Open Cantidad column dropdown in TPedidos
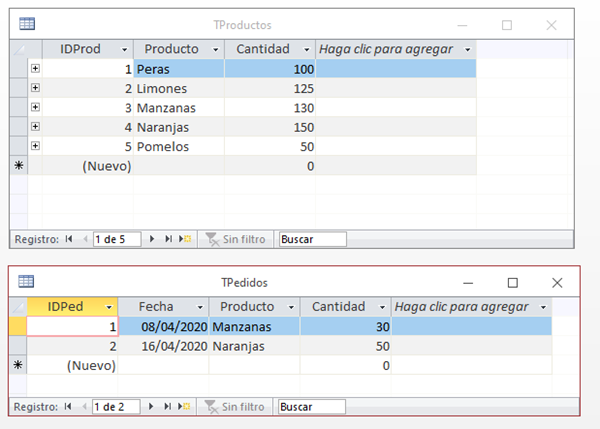 382,307
